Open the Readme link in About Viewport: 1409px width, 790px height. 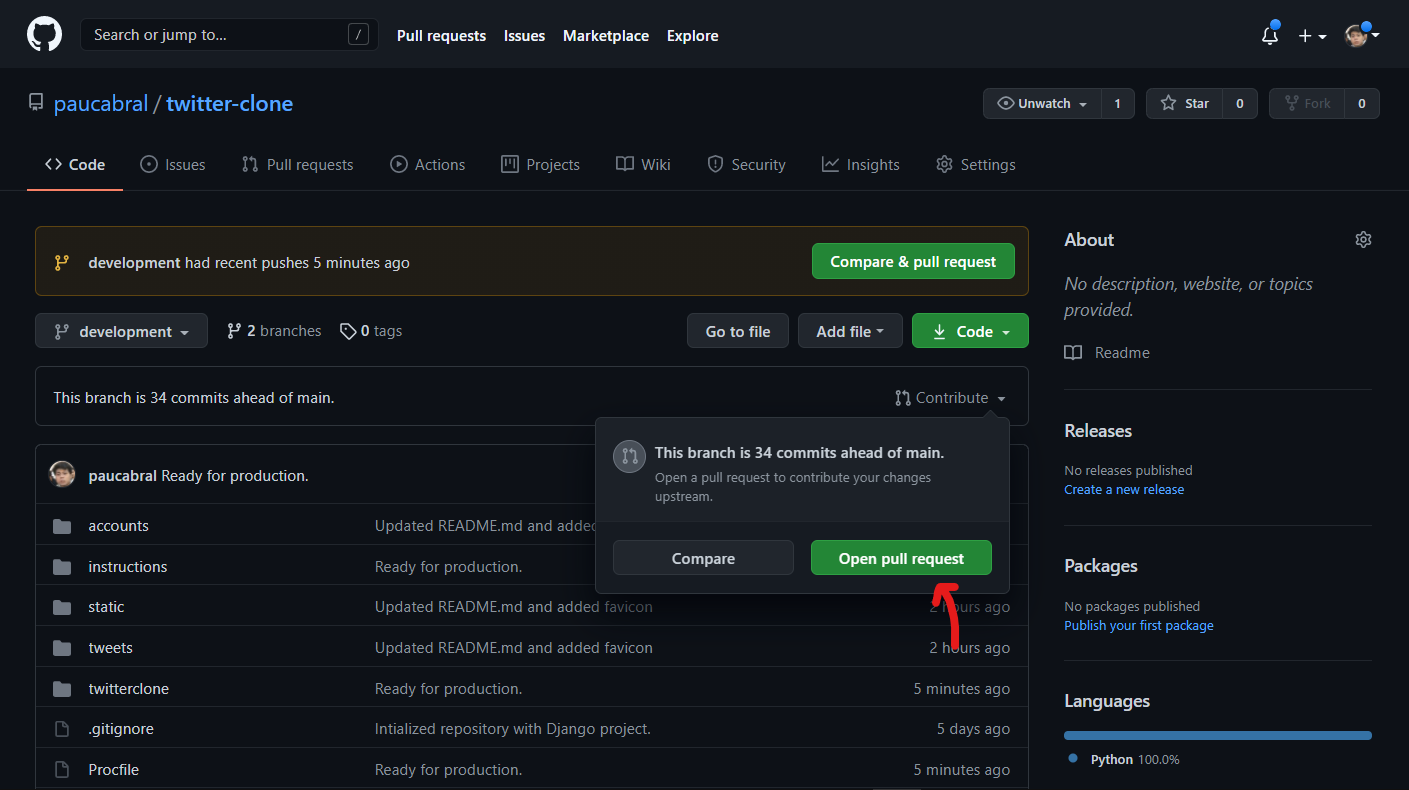click(1107, 353)
